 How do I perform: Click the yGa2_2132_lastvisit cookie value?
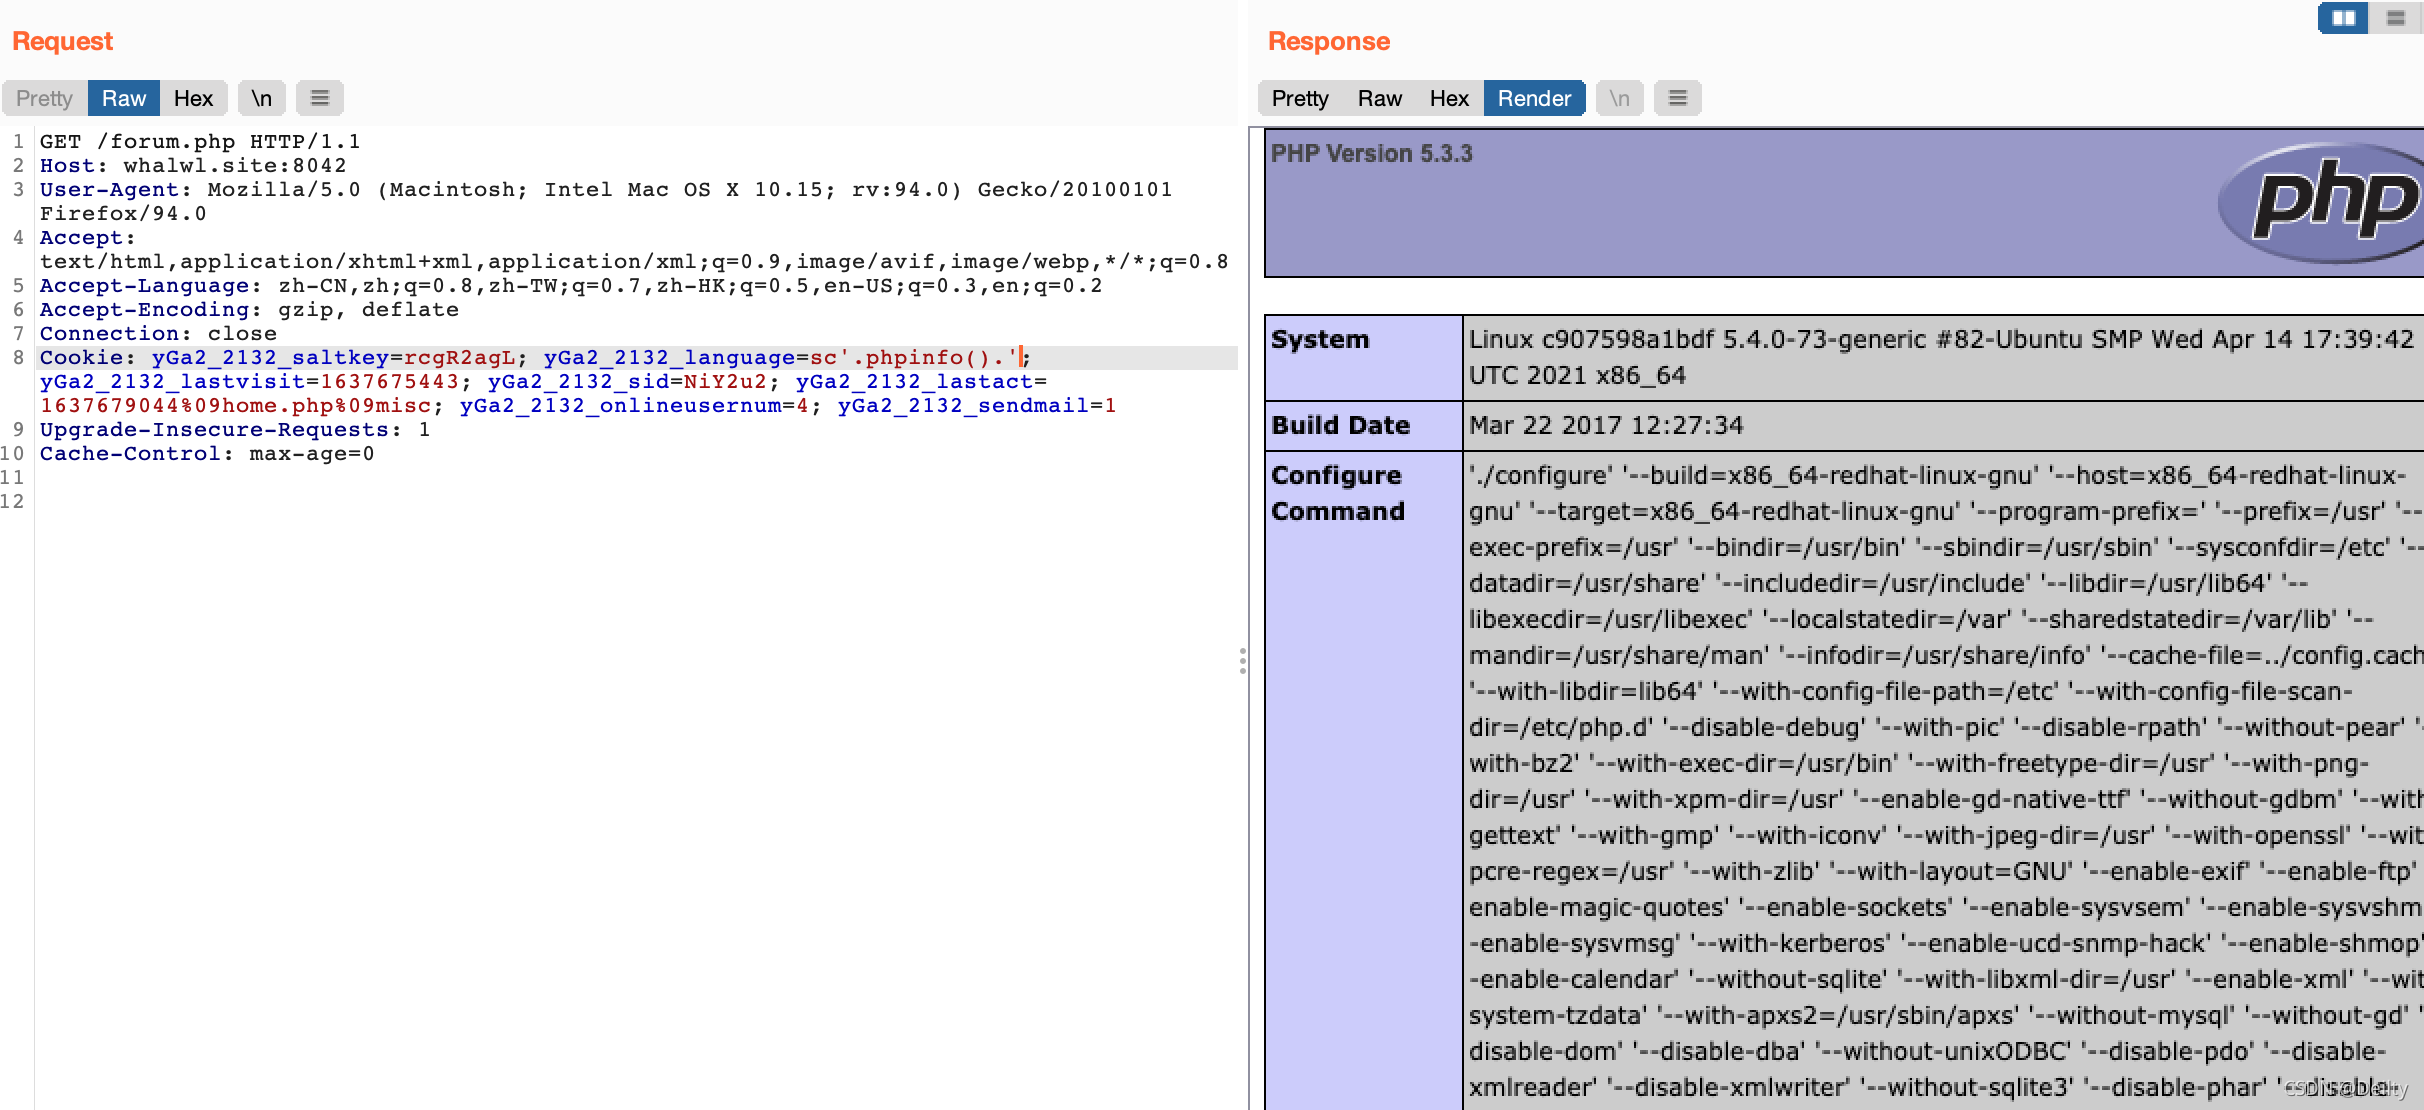click(389, 382)
